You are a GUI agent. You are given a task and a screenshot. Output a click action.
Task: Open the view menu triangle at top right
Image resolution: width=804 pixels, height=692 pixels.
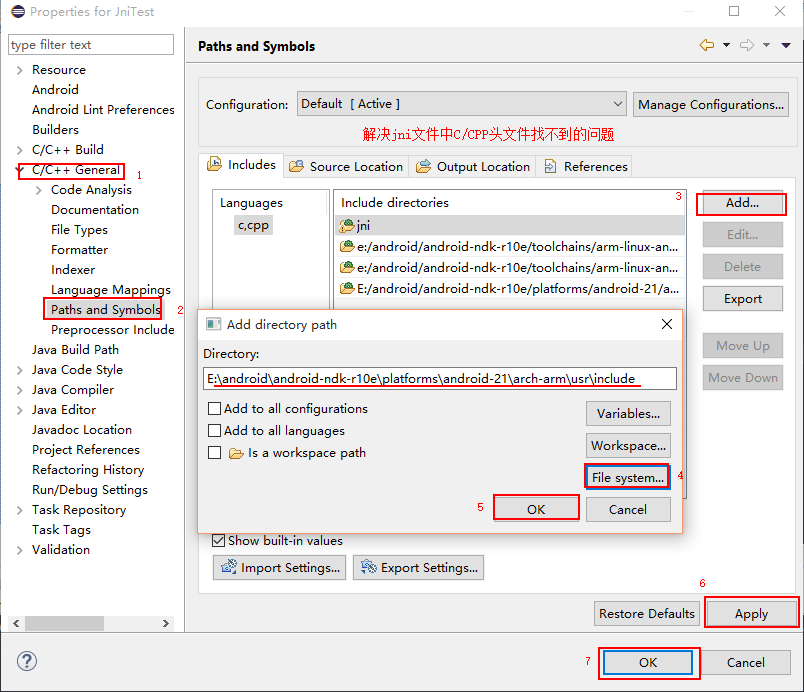786,46
